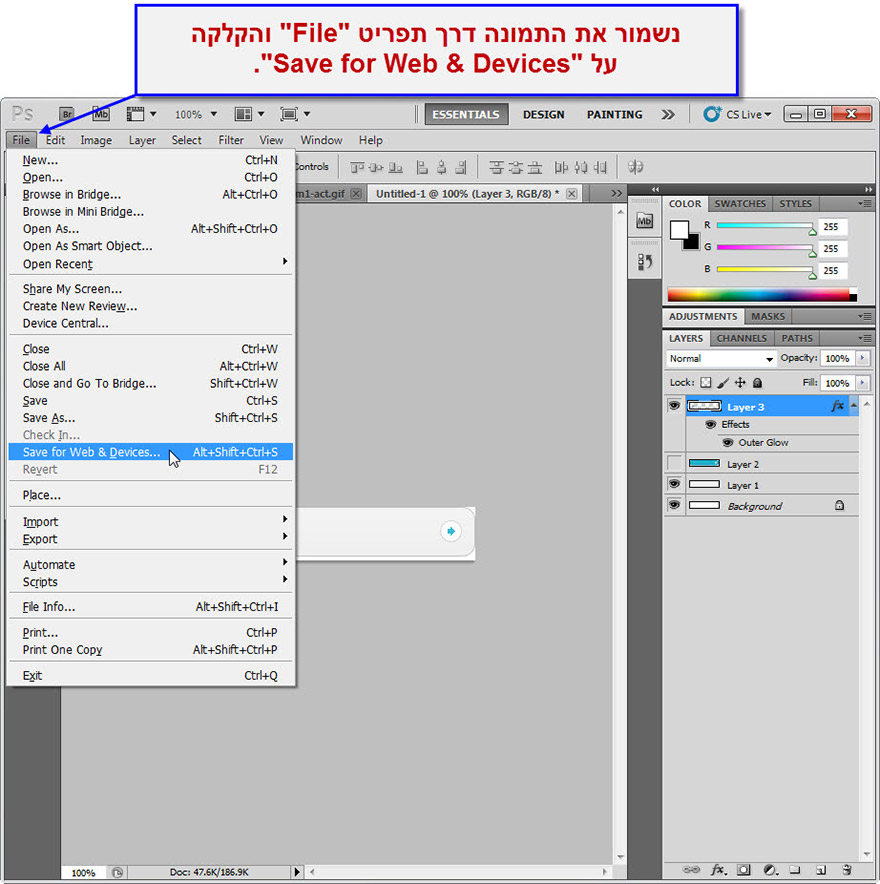This screenshot has width=880, height=884.
Task: Click Distribute top edges icon in options bar
Action: pos(496,167)
